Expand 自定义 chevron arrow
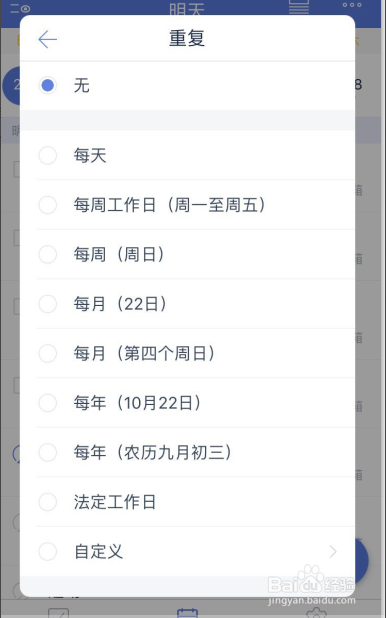Viewport: 386px width, 618px height. point(333,552)
